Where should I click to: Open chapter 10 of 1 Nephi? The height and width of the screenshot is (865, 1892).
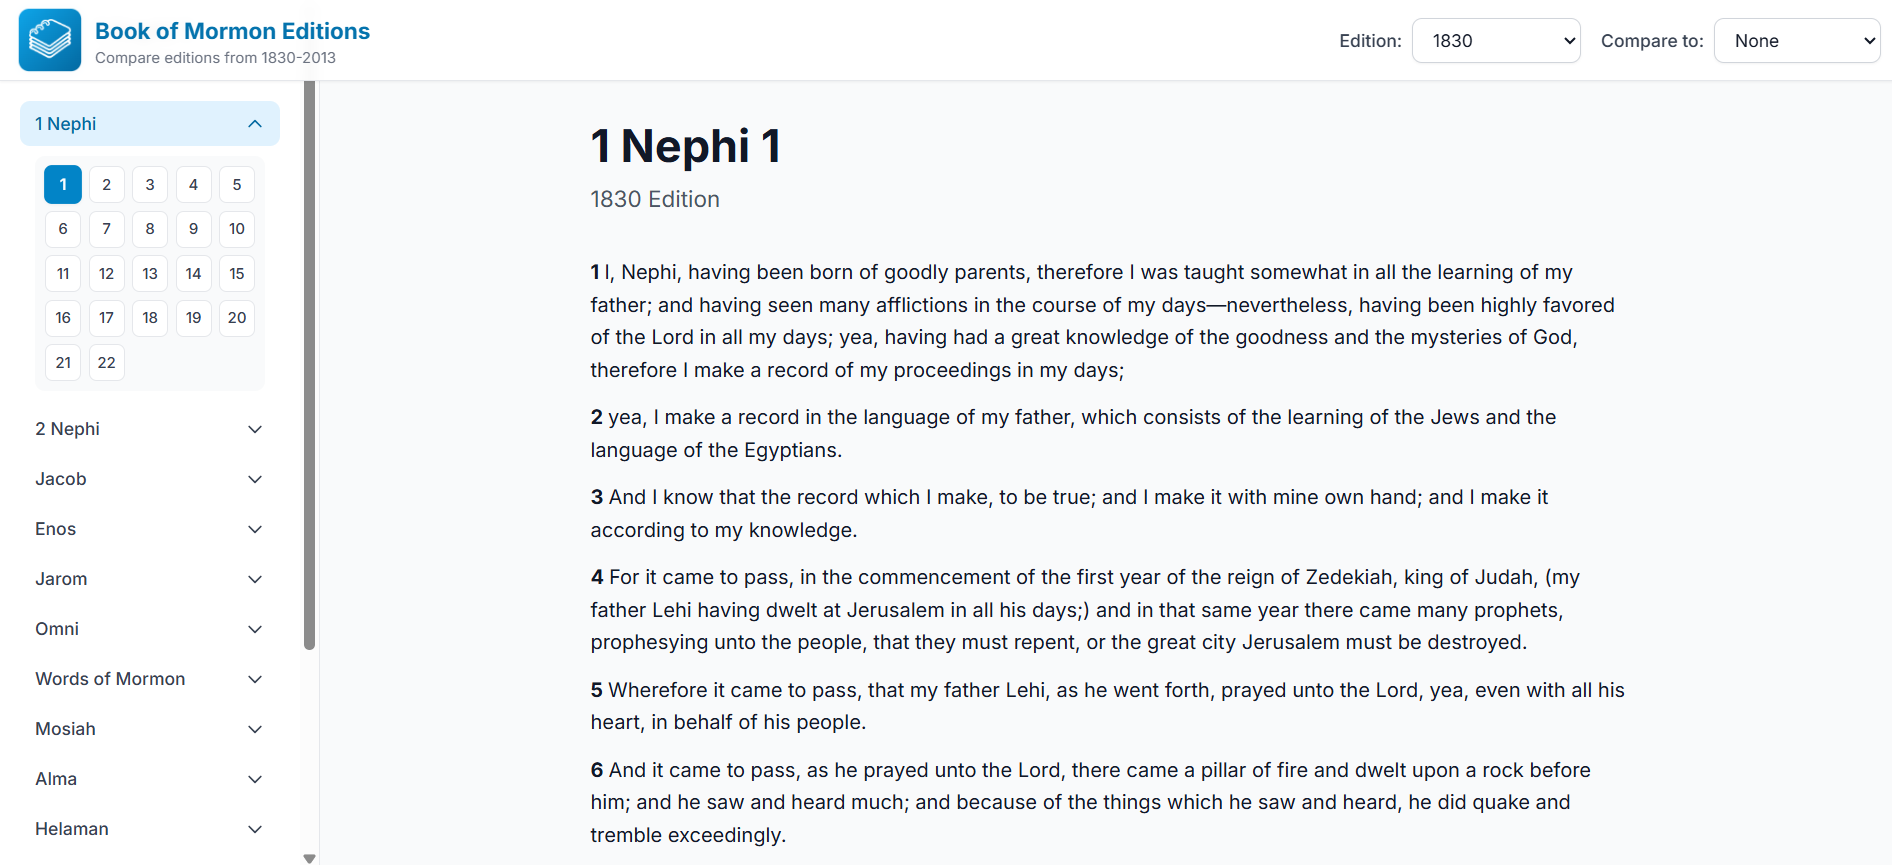tap(236, 228)
